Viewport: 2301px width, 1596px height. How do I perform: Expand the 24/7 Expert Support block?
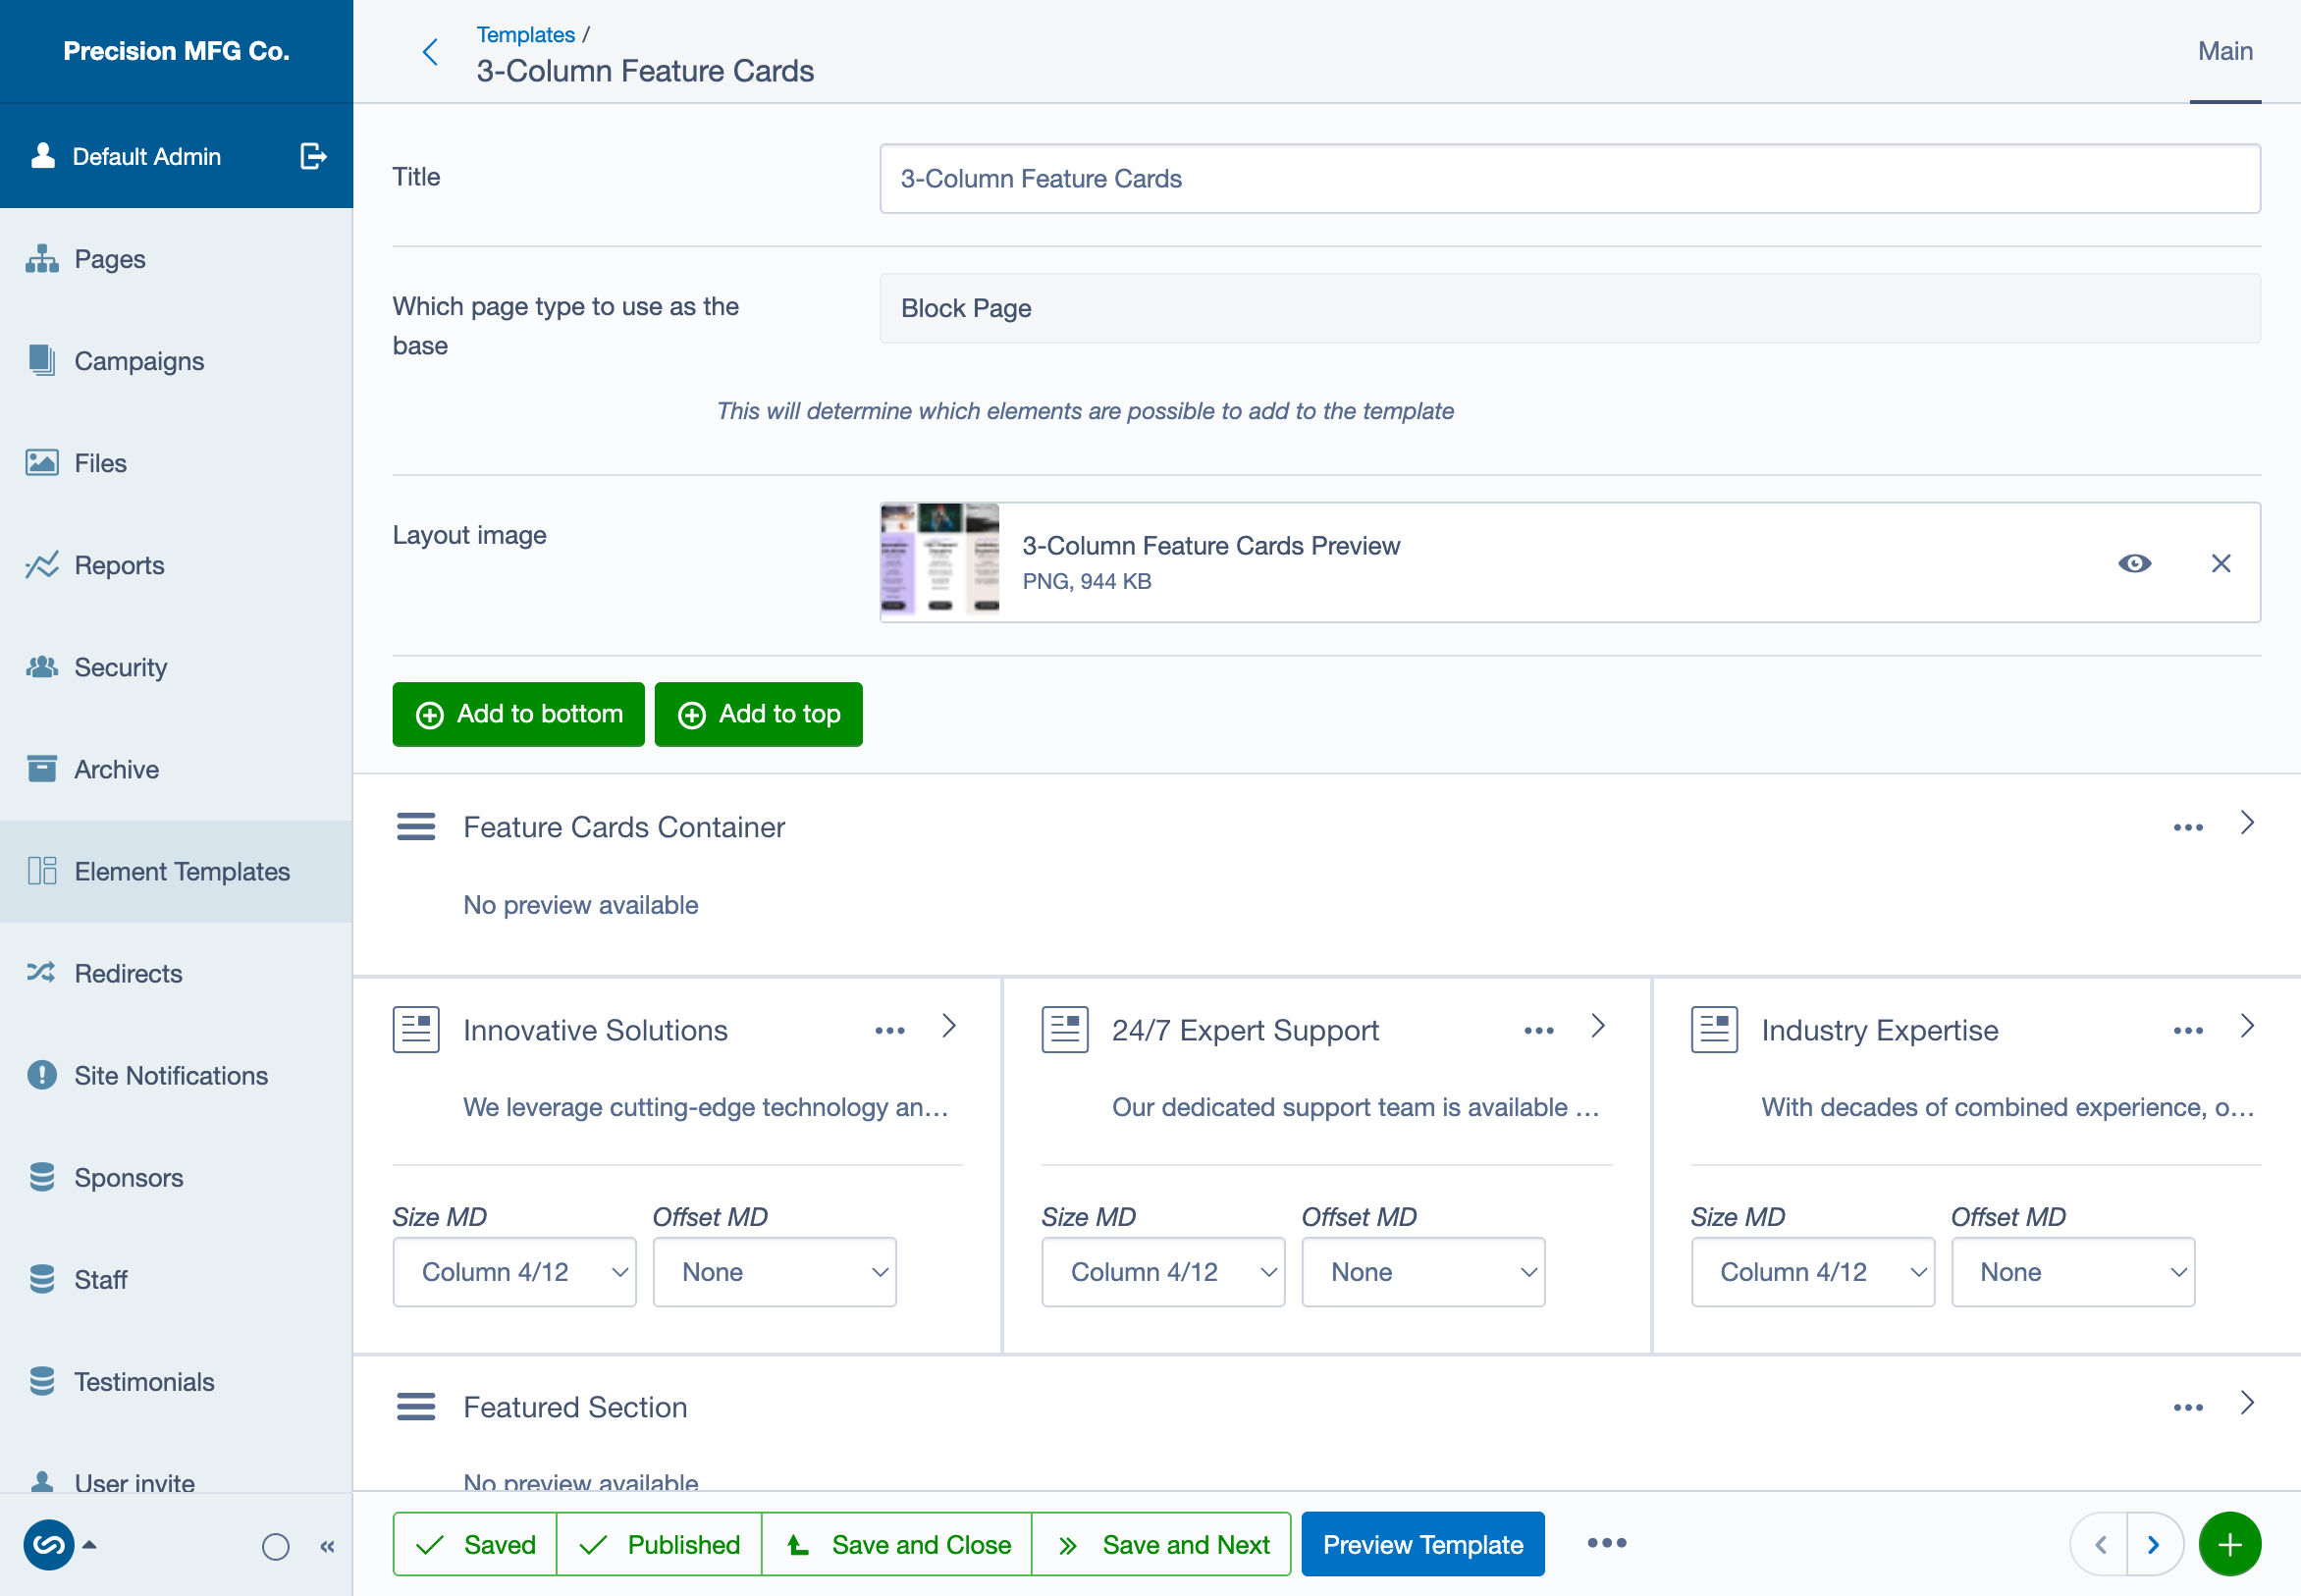click(1598, 1026)
